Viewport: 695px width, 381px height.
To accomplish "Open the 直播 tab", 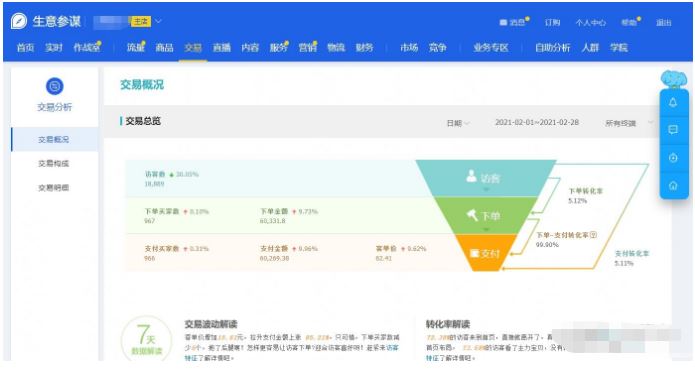I will point(221,47).
